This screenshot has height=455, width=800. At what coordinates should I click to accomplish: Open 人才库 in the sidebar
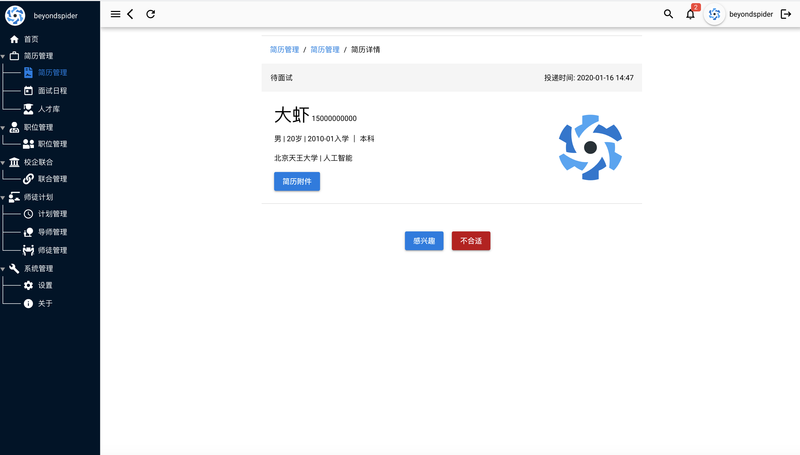click(48, 109)
